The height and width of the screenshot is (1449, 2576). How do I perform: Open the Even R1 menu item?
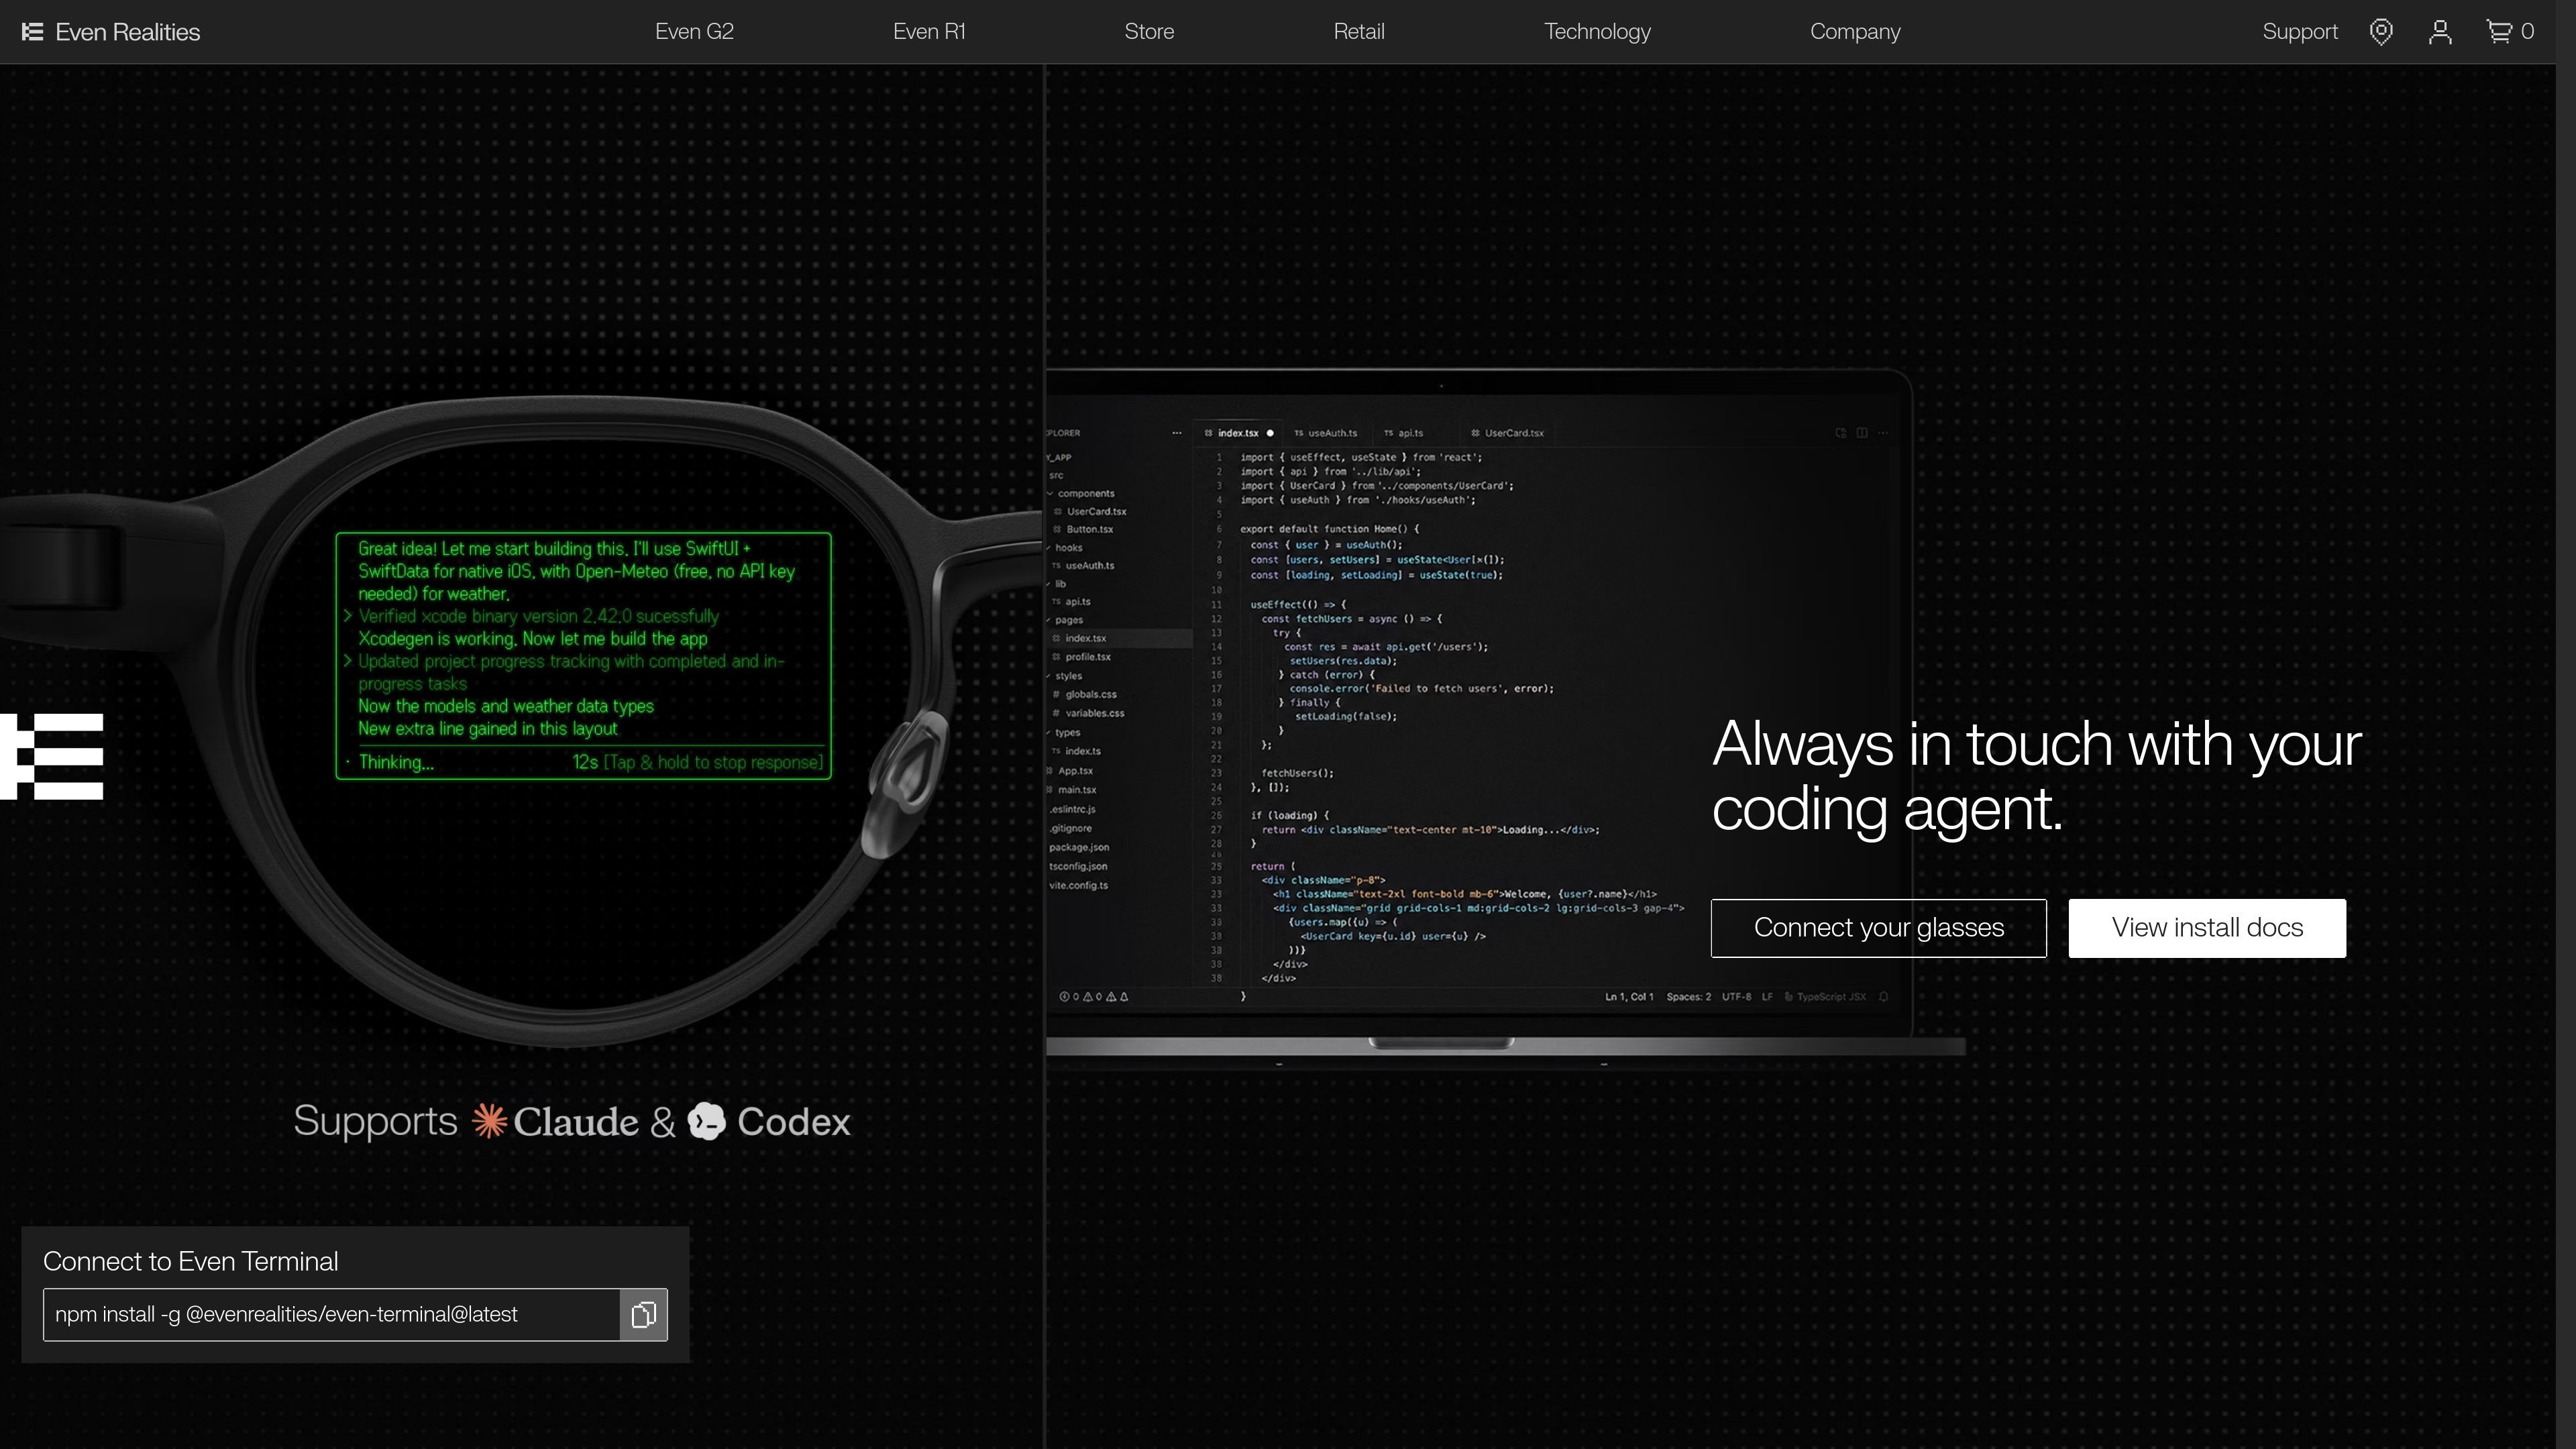tap(929, 32)
